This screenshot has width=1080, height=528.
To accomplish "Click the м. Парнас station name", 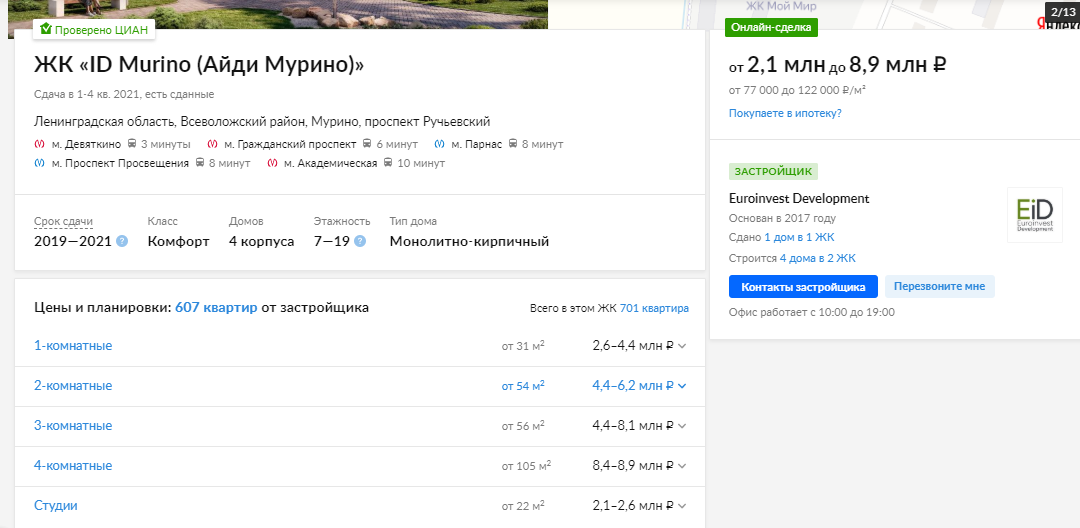I will point(477,144).
